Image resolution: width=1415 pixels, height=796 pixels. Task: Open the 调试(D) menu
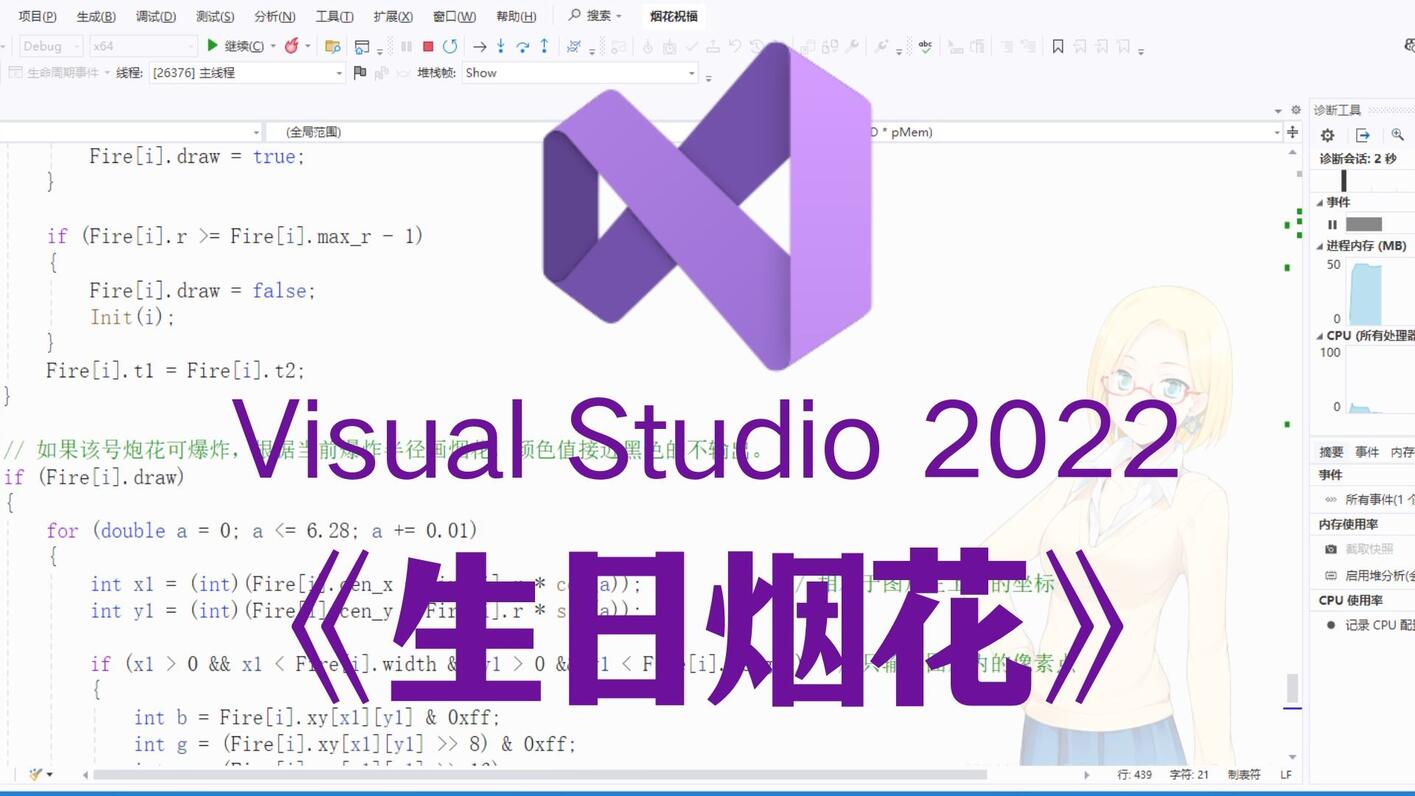(156, 16)
